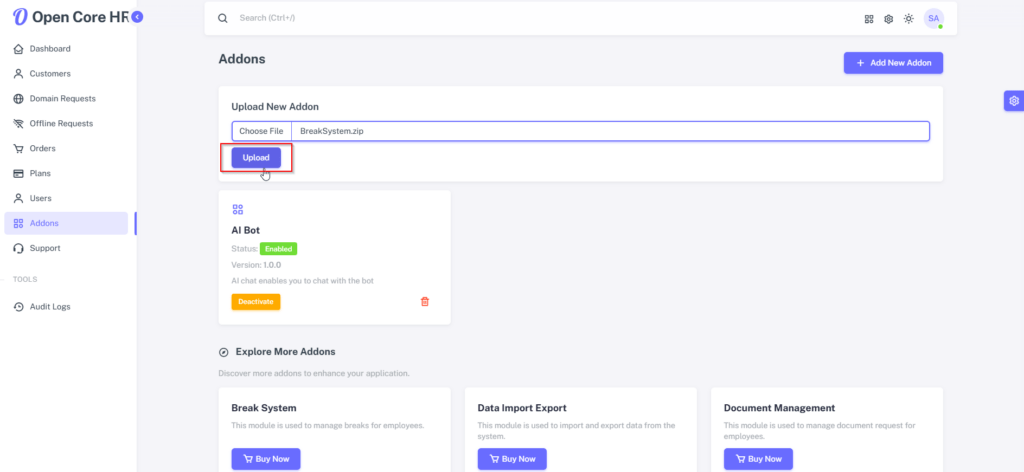Open the SA user avatar menu

934,19
